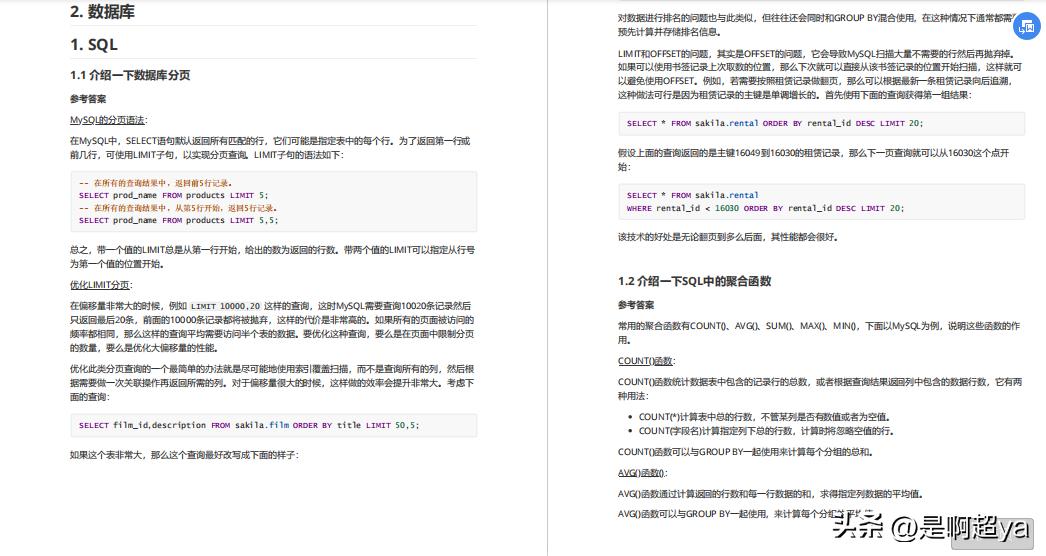
Task: Click bullet "COUNT(字段名)计算指定列下总的行数"
Action: click(x=766, y=431)
